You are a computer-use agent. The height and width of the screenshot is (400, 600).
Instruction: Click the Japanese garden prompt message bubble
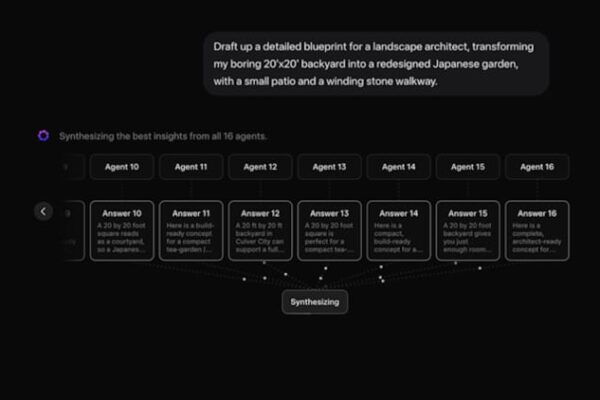[376, 64]
